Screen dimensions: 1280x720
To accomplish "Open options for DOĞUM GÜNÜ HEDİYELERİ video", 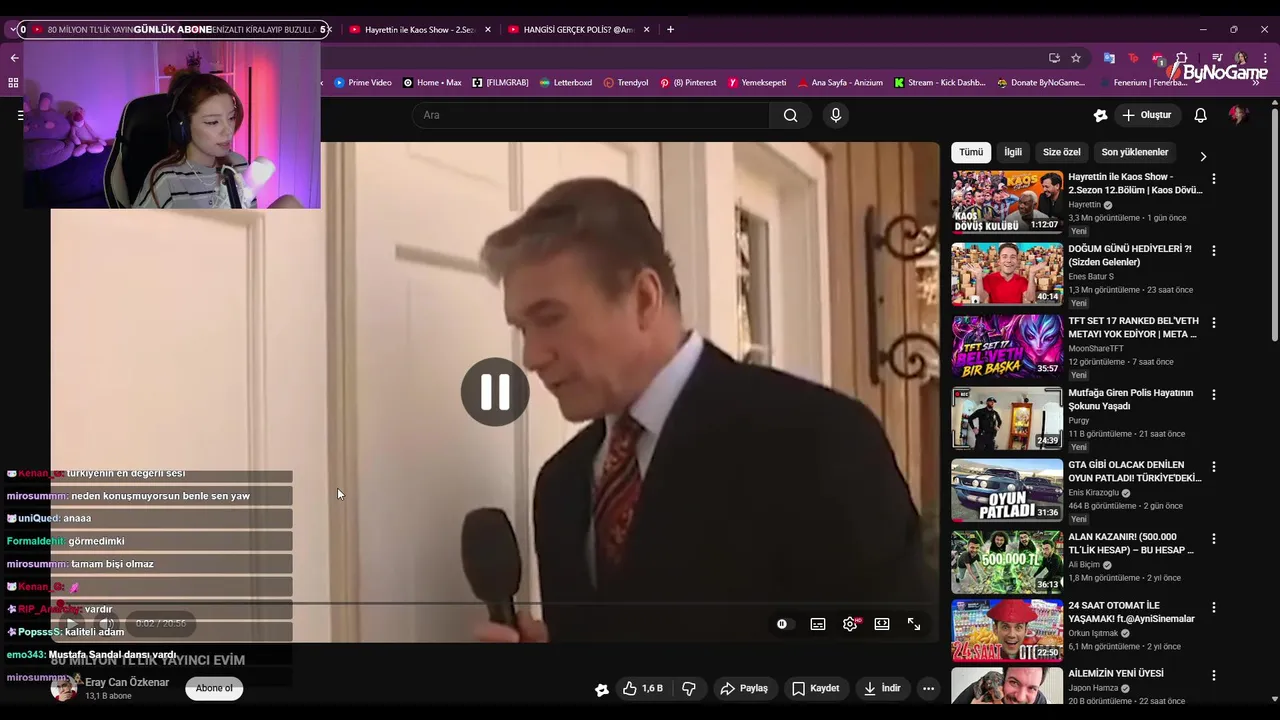I will click(1214, 251).
